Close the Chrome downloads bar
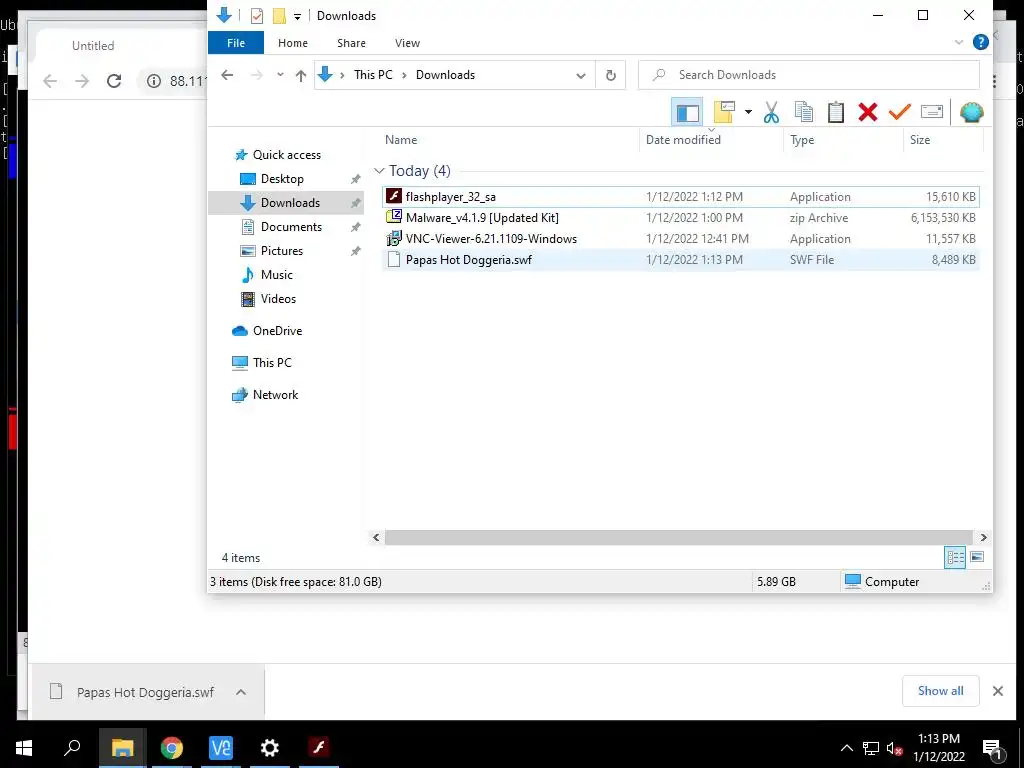The image size is (1024, 768). coord(998,692)
